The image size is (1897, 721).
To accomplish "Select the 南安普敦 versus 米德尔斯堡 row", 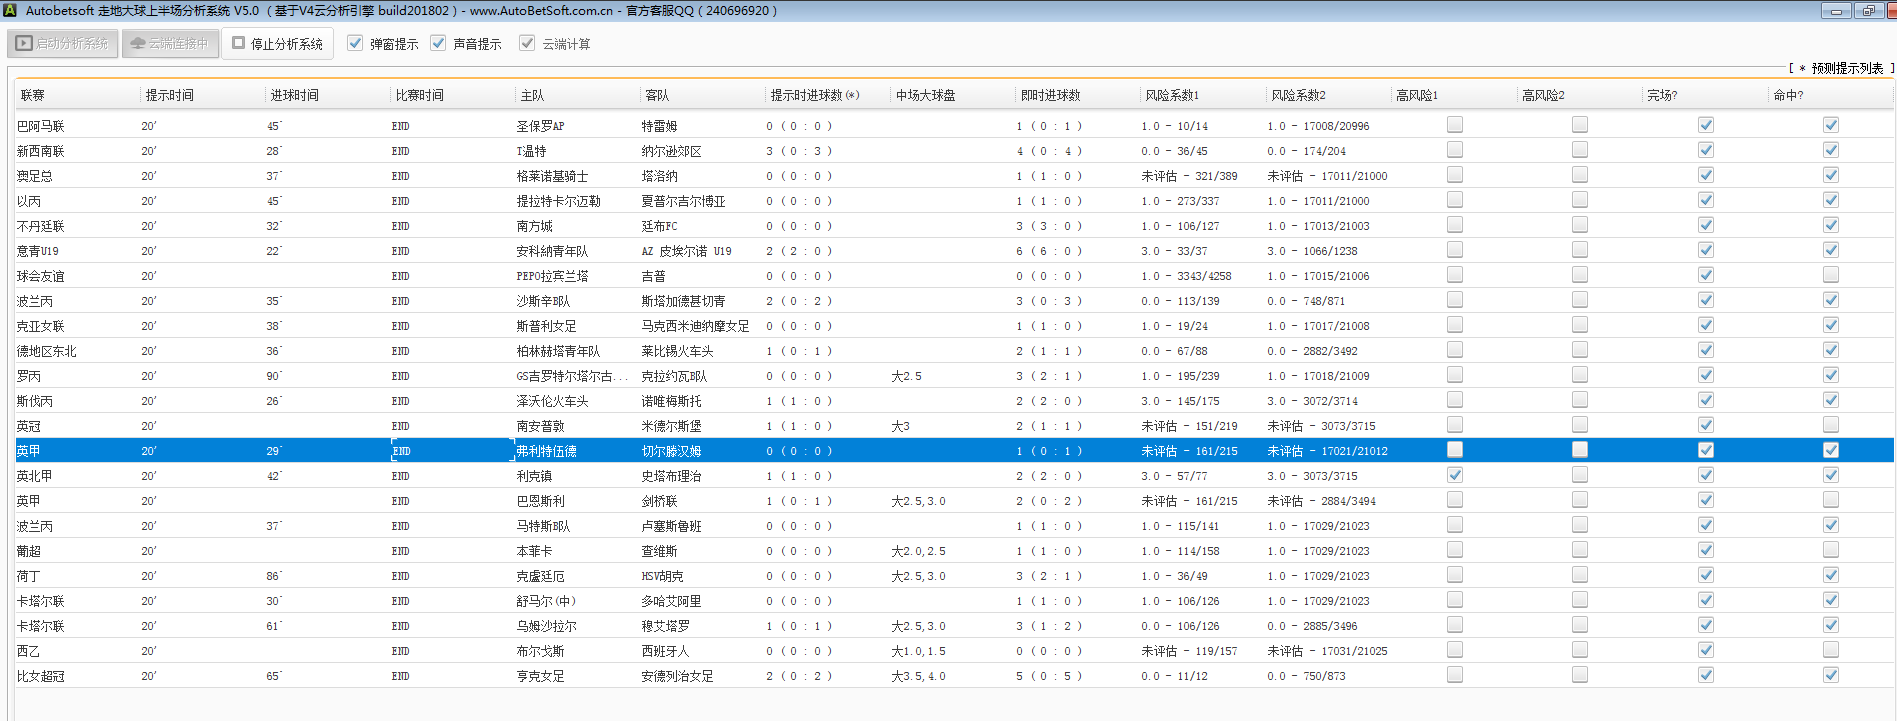I will tap(540, 426).
